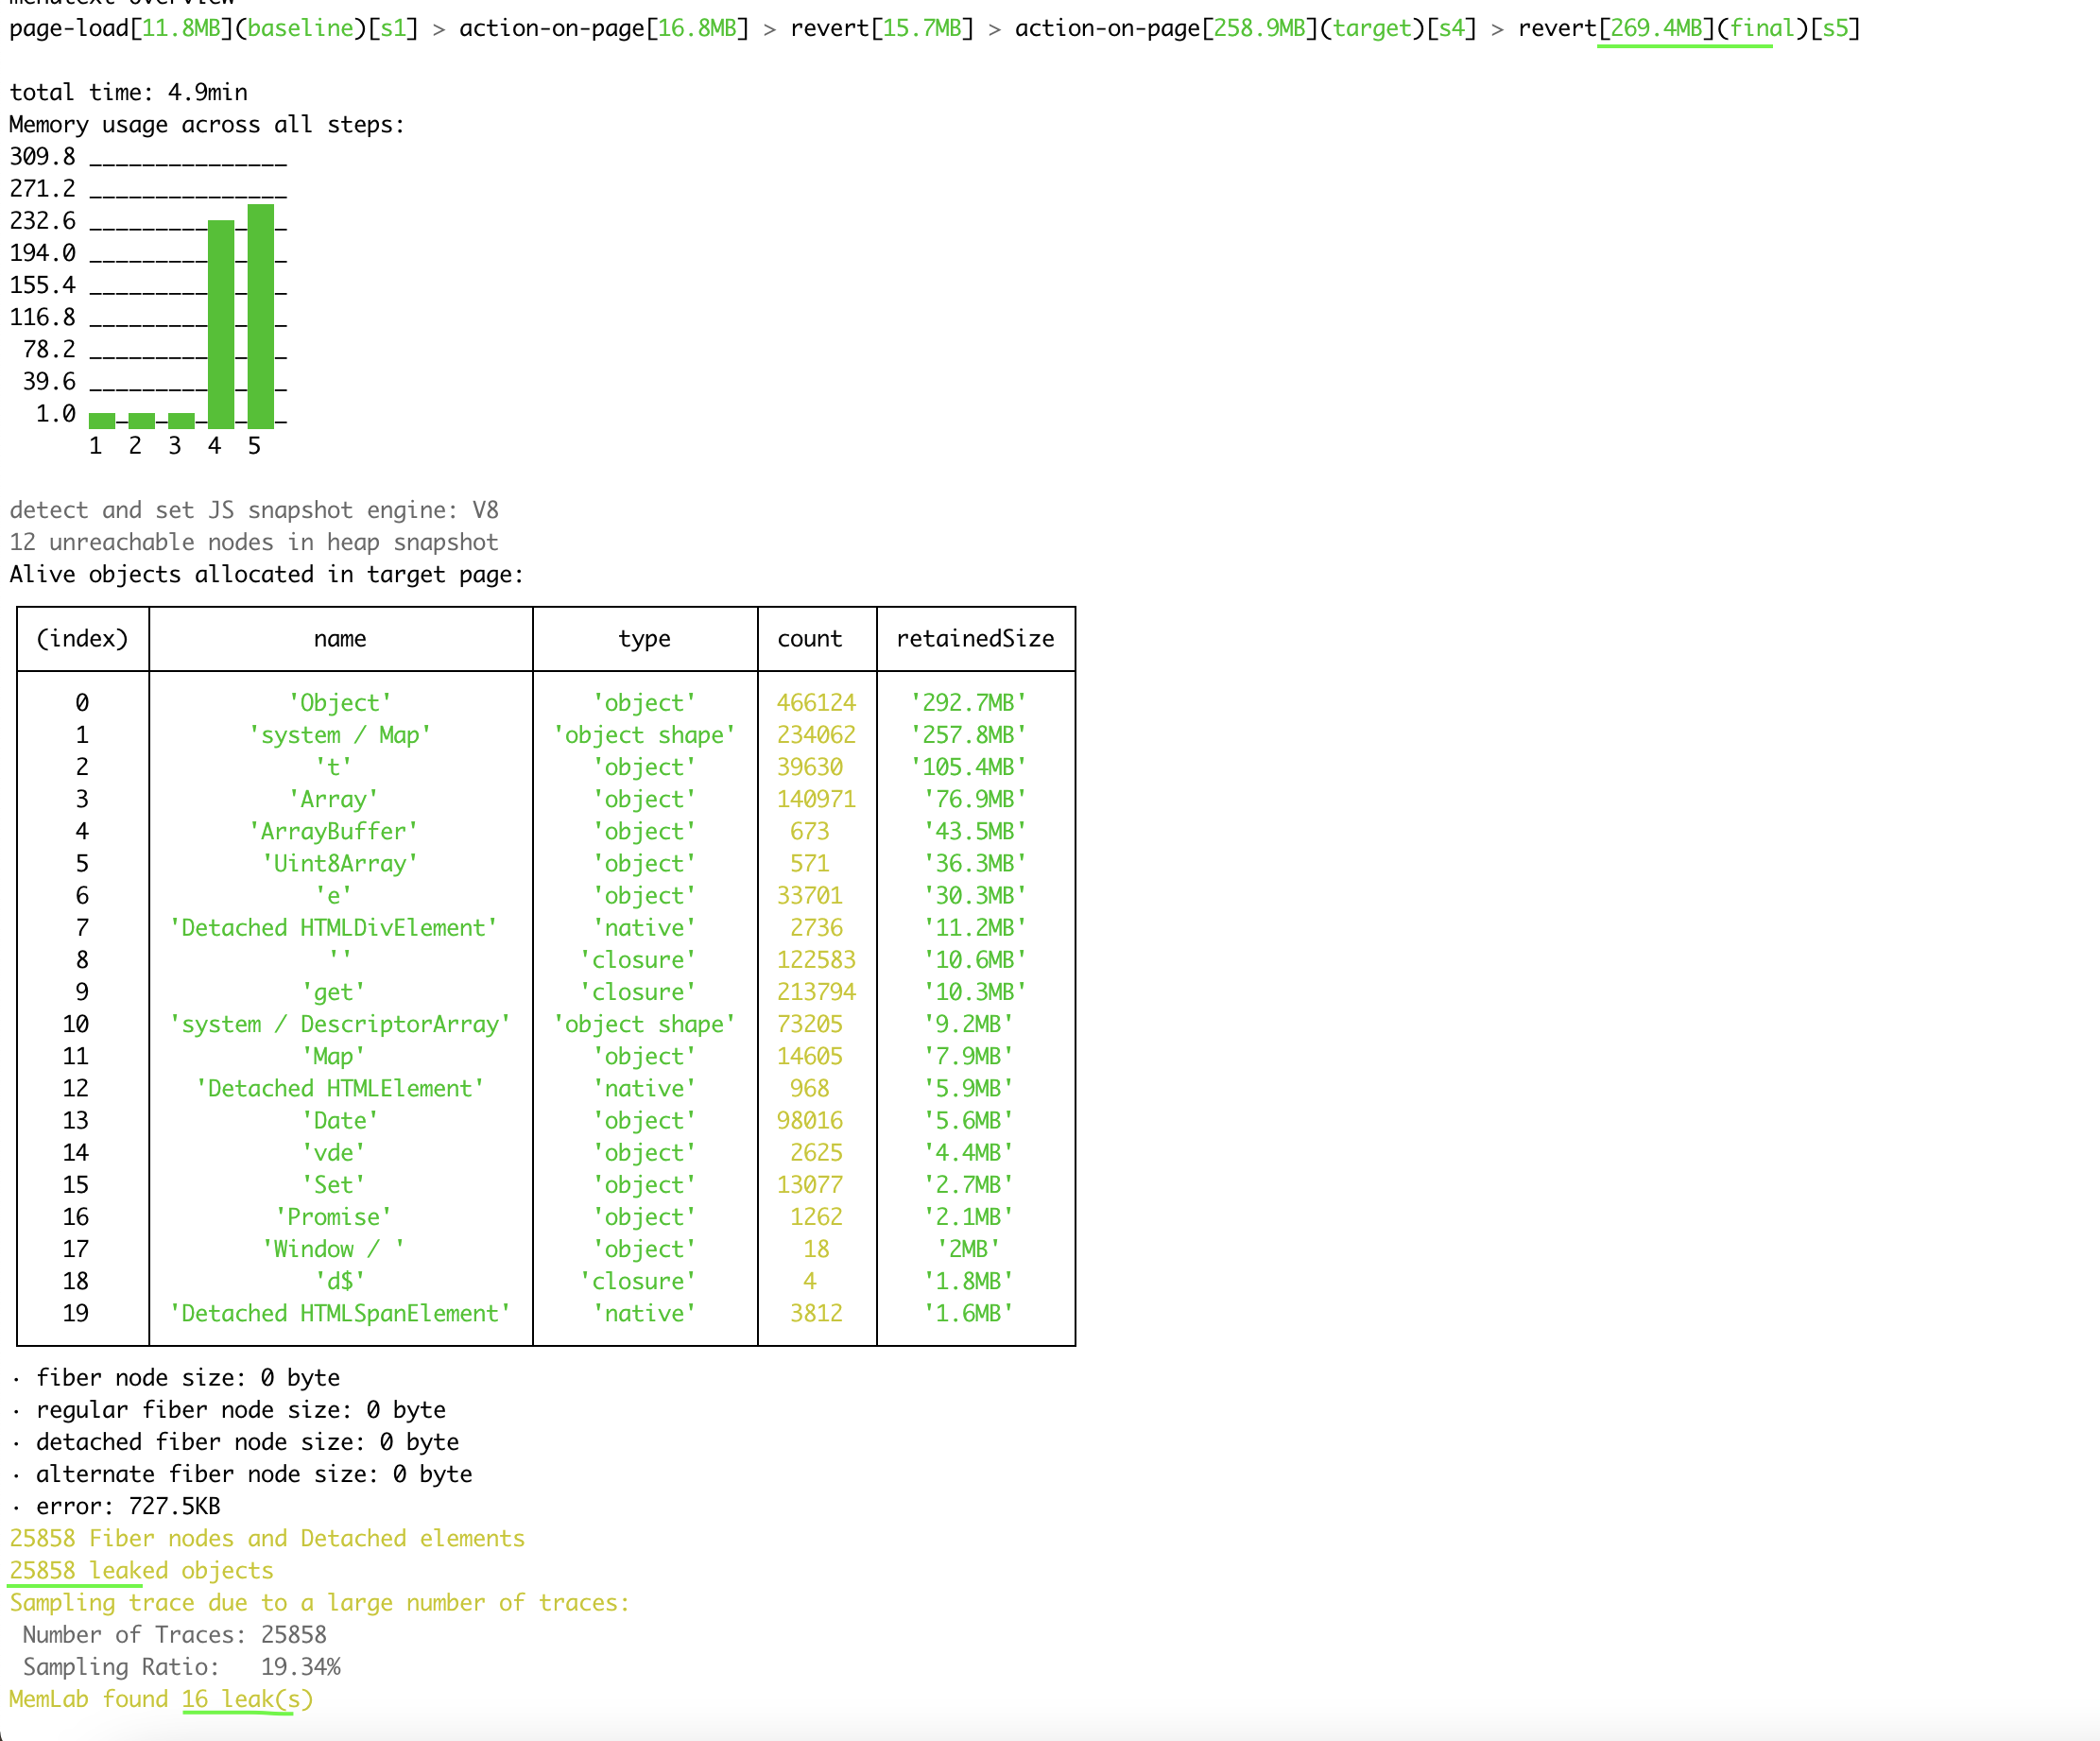Click the 'Detached HTMLDivElement' cell
Screen dimensions: 2100x1741
click(334, 927)
